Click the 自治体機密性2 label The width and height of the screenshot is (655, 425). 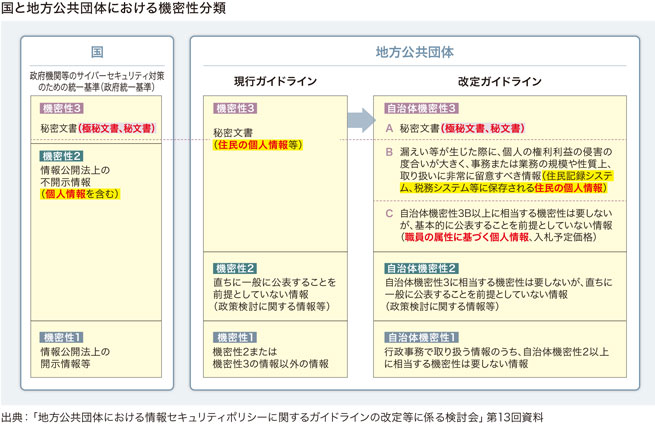click(421, 268)
